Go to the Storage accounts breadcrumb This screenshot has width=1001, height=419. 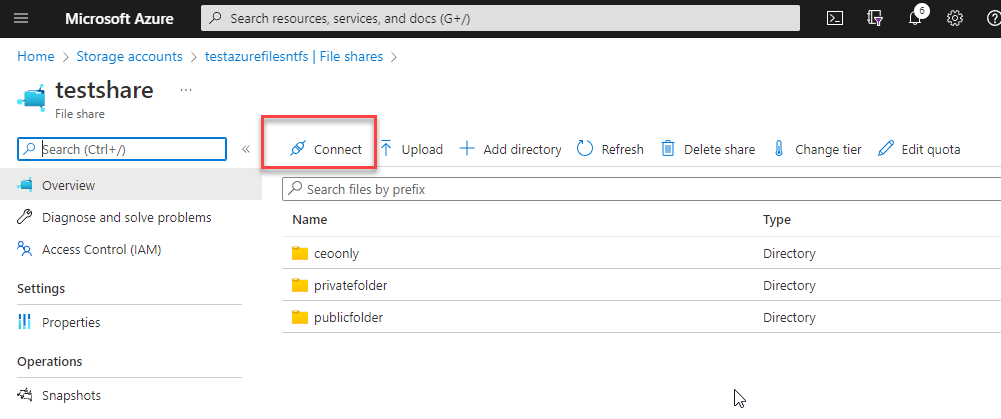[x=130, y=56]
